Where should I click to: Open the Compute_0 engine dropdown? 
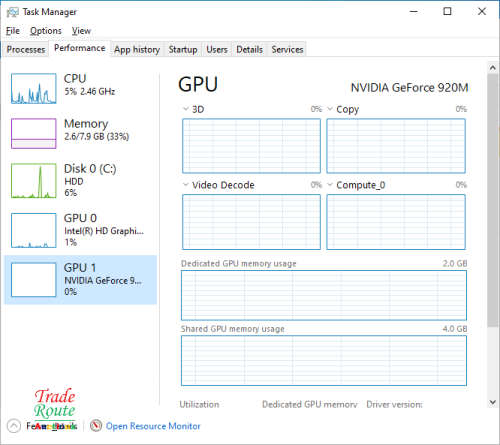point(330,184)
